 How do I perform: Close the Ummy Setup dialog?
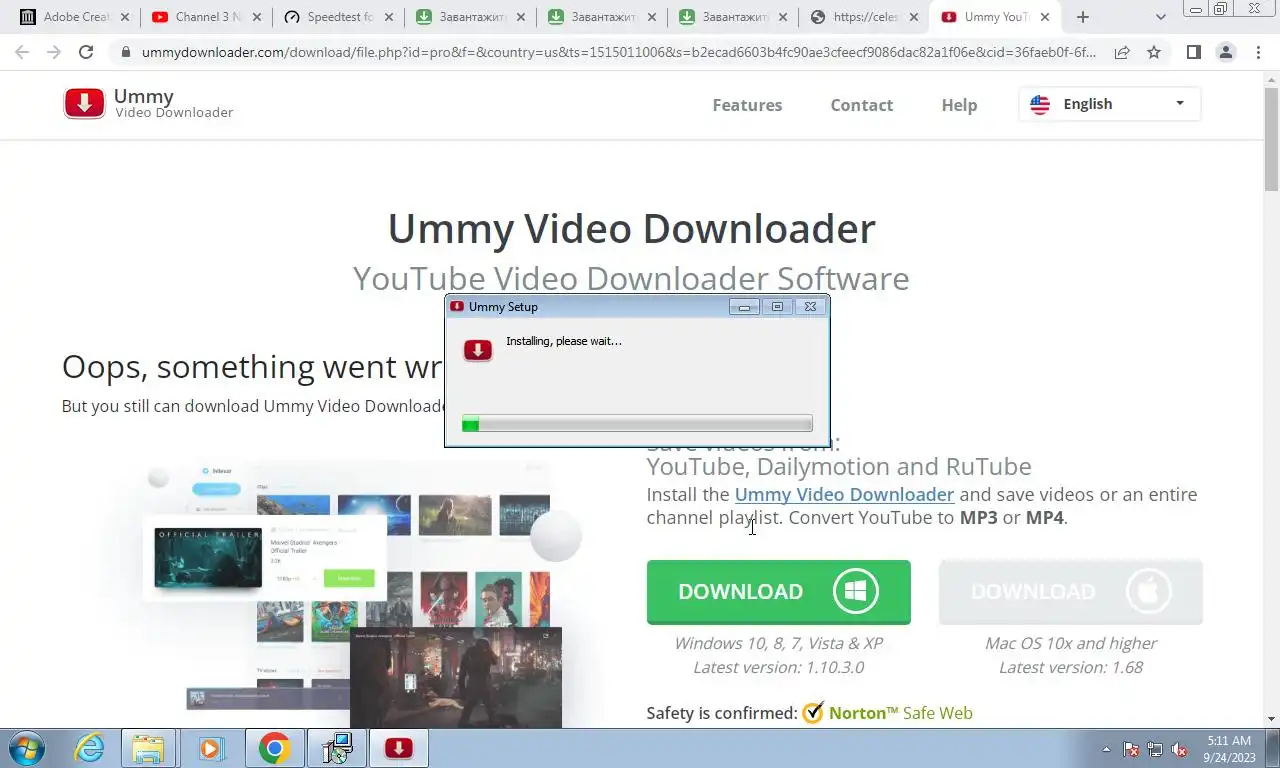(810, 307)
